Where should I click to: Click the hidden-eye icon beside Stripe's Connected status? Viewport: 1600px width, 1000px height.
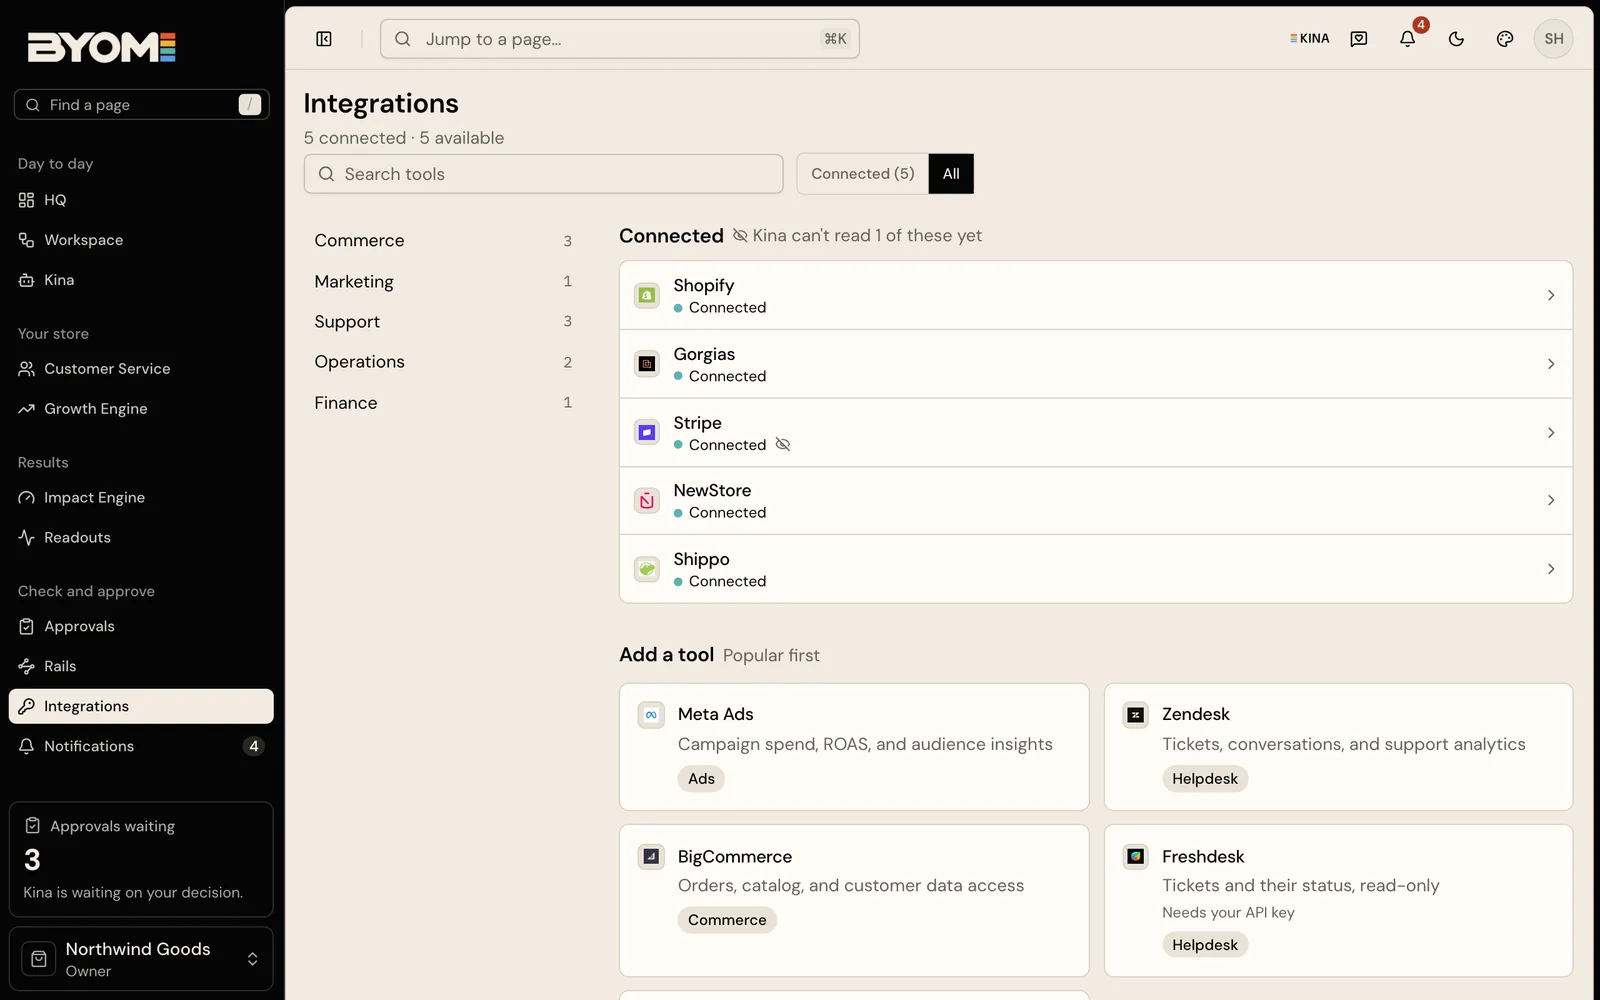pyautogui.click(x=783, y=444)
